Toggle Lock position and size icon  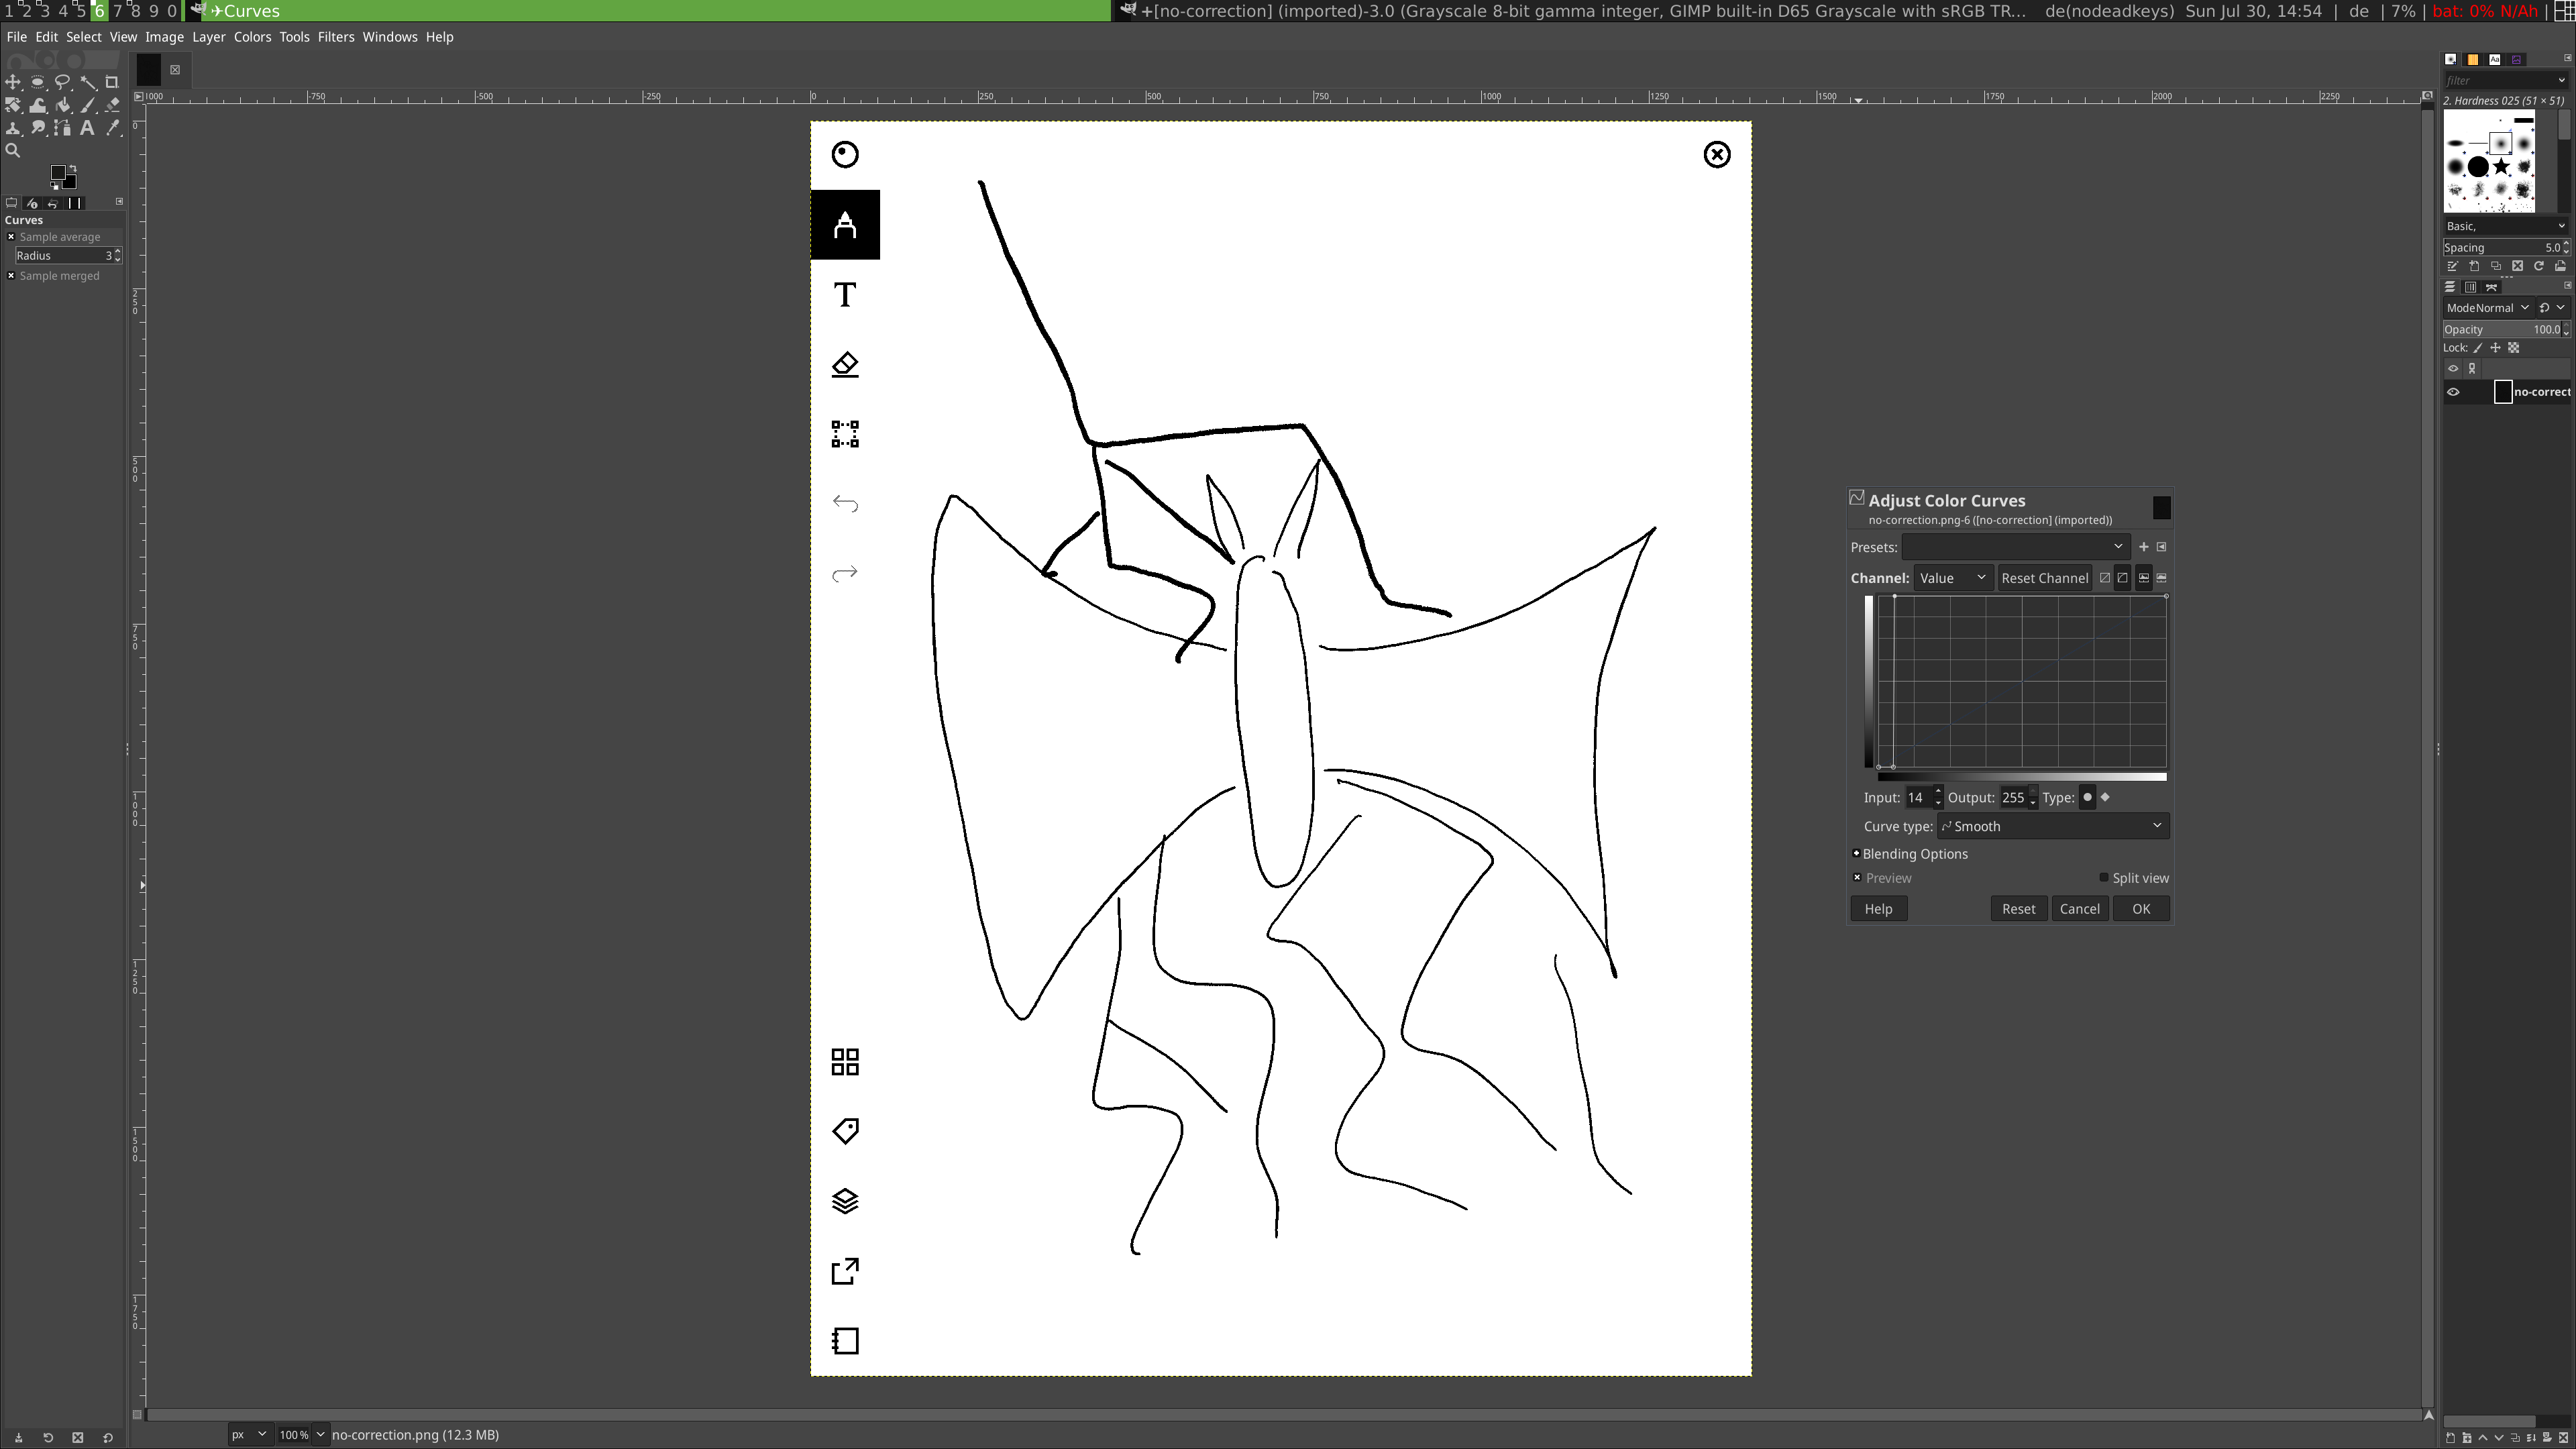(2496, 347)
